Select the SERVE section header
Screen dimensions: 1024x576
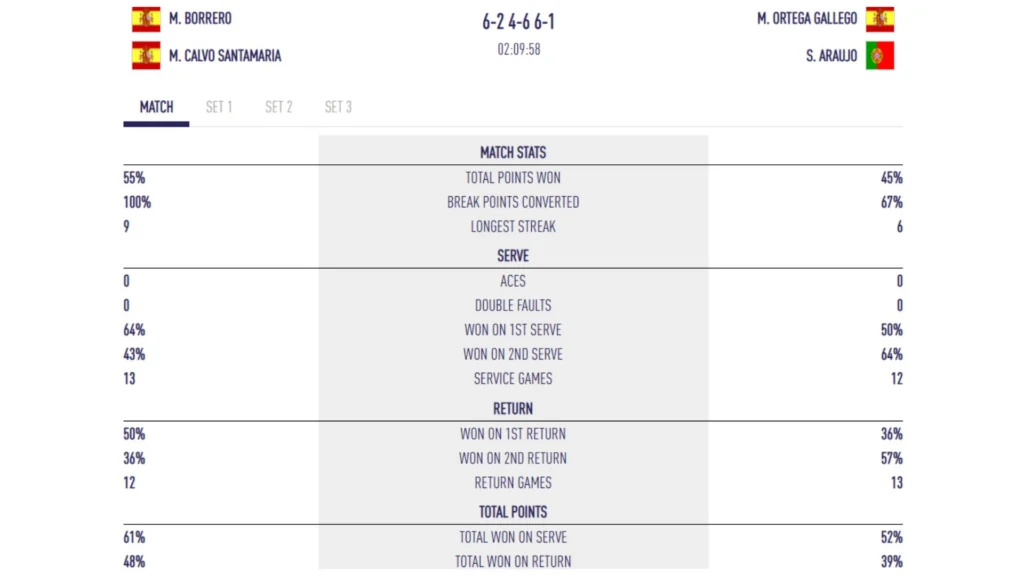tap(513, 256)
